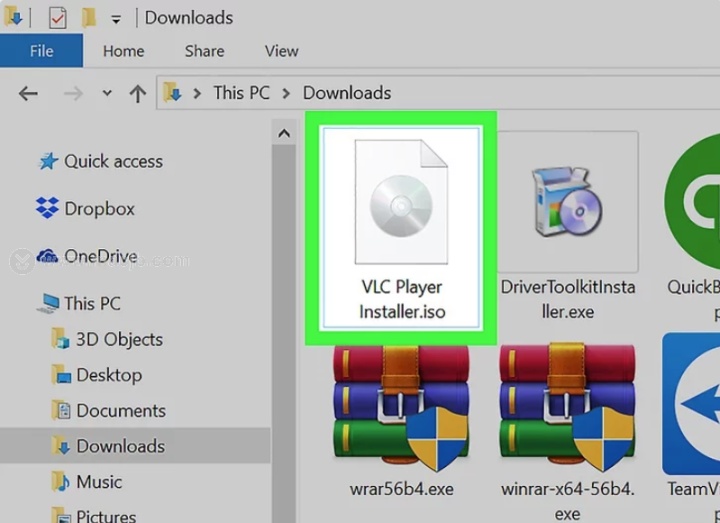Open the Share ribbon tab
This screenshot has height=523, width=720.
(x=204, y=51)
